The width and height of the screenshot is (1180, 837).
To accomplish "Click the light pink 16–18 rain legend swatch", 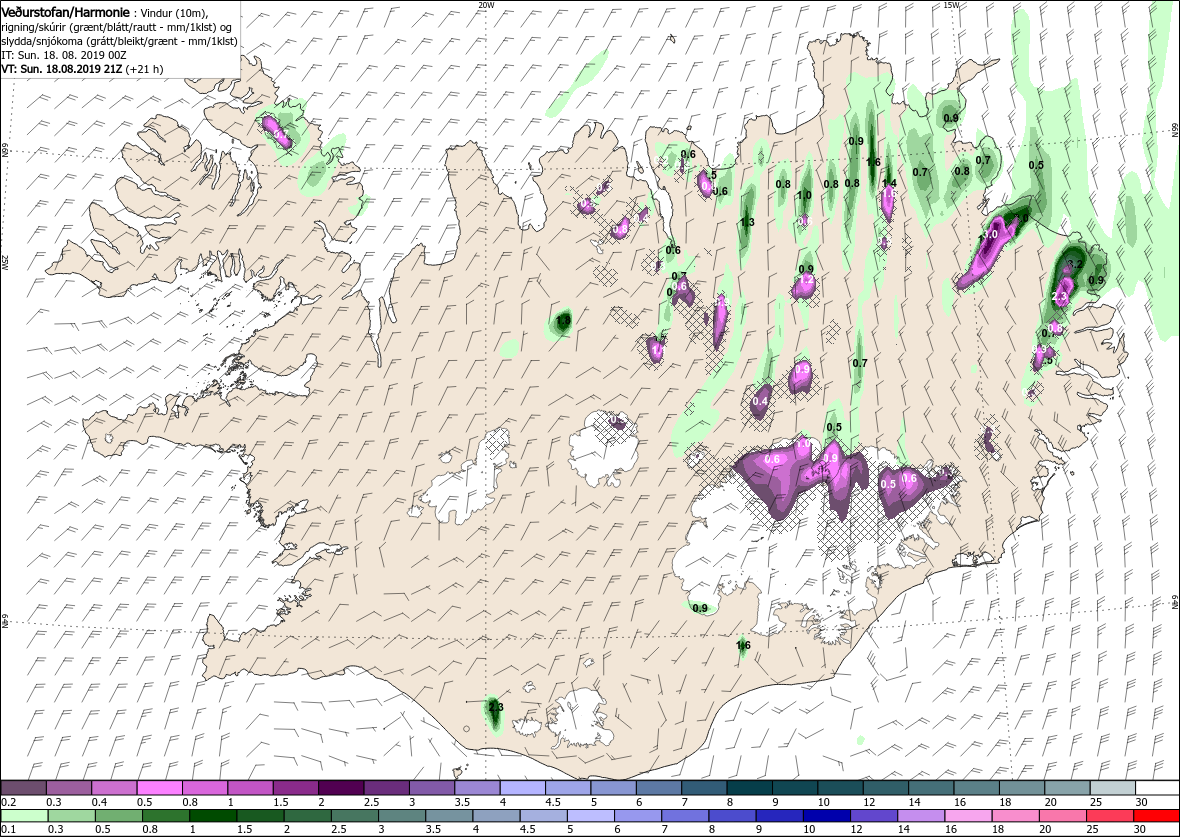I will [968, 817].
